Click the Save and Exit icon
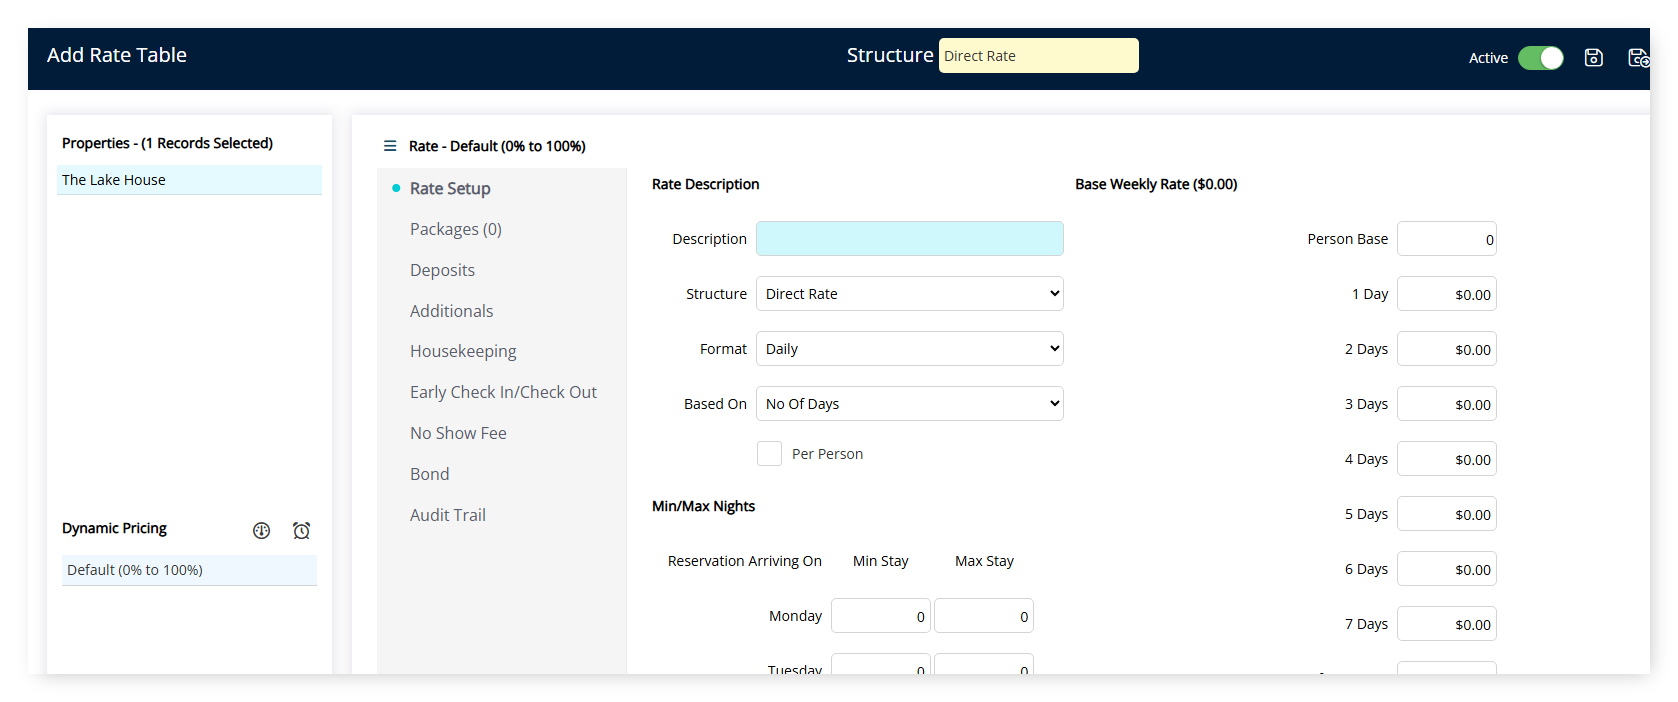The height and width of the screenshot is (702, 1678). [x=1638, y=58]
